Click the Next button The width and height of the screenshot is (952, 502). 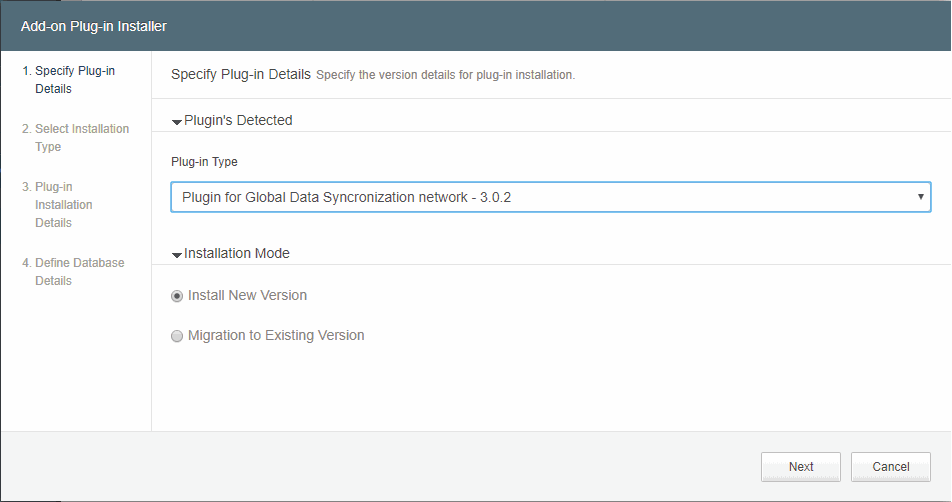[x=801, y=467]
